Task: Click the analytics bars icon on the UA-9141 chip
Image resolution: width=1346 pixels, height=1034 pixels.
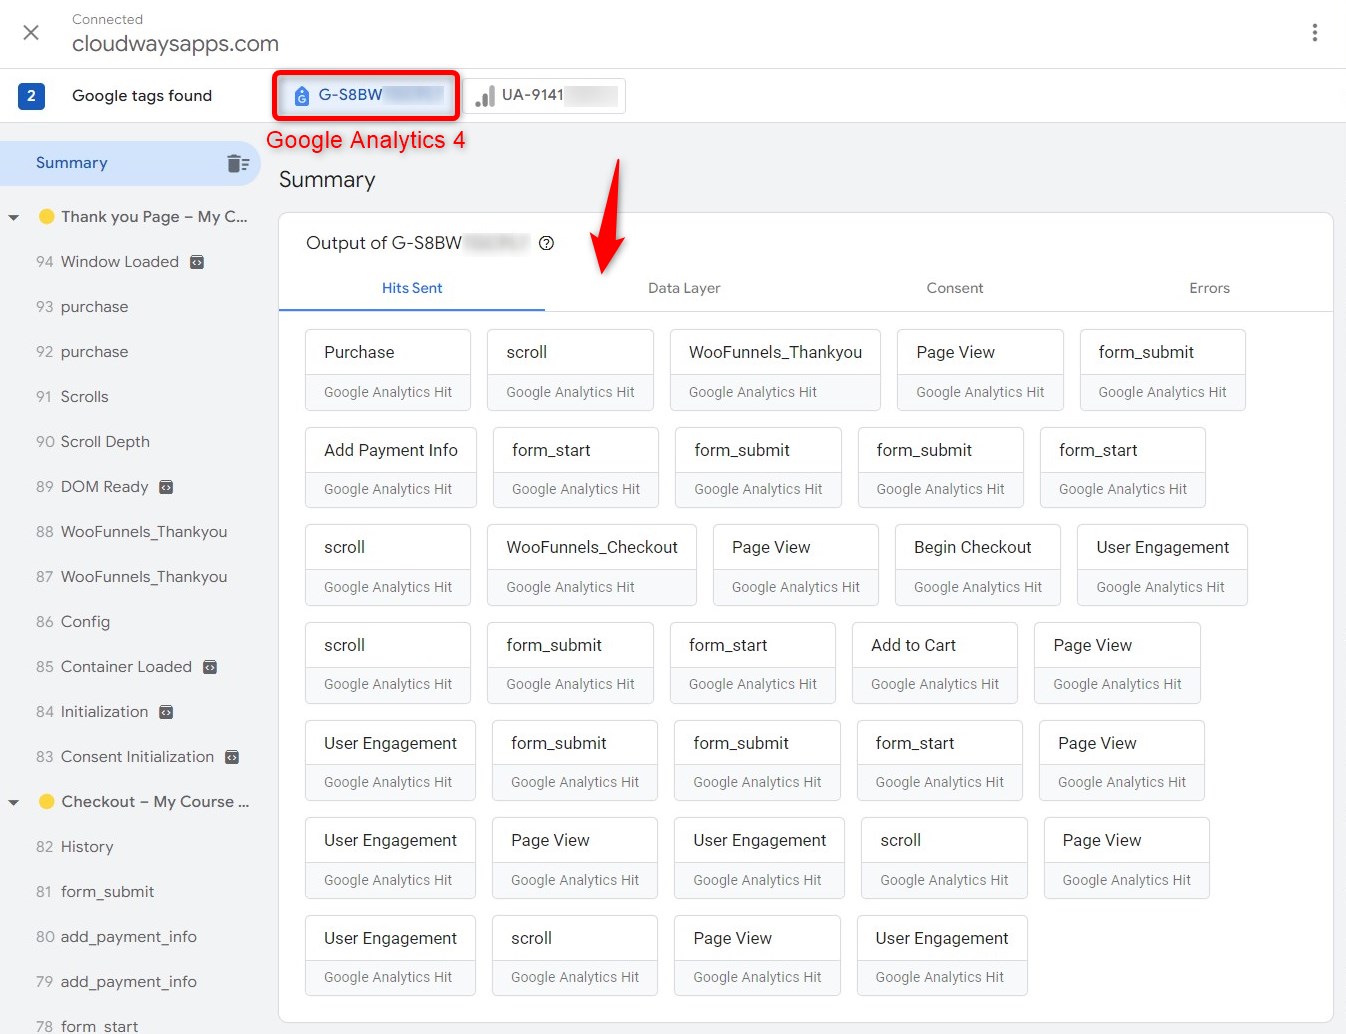Action: 485,95
